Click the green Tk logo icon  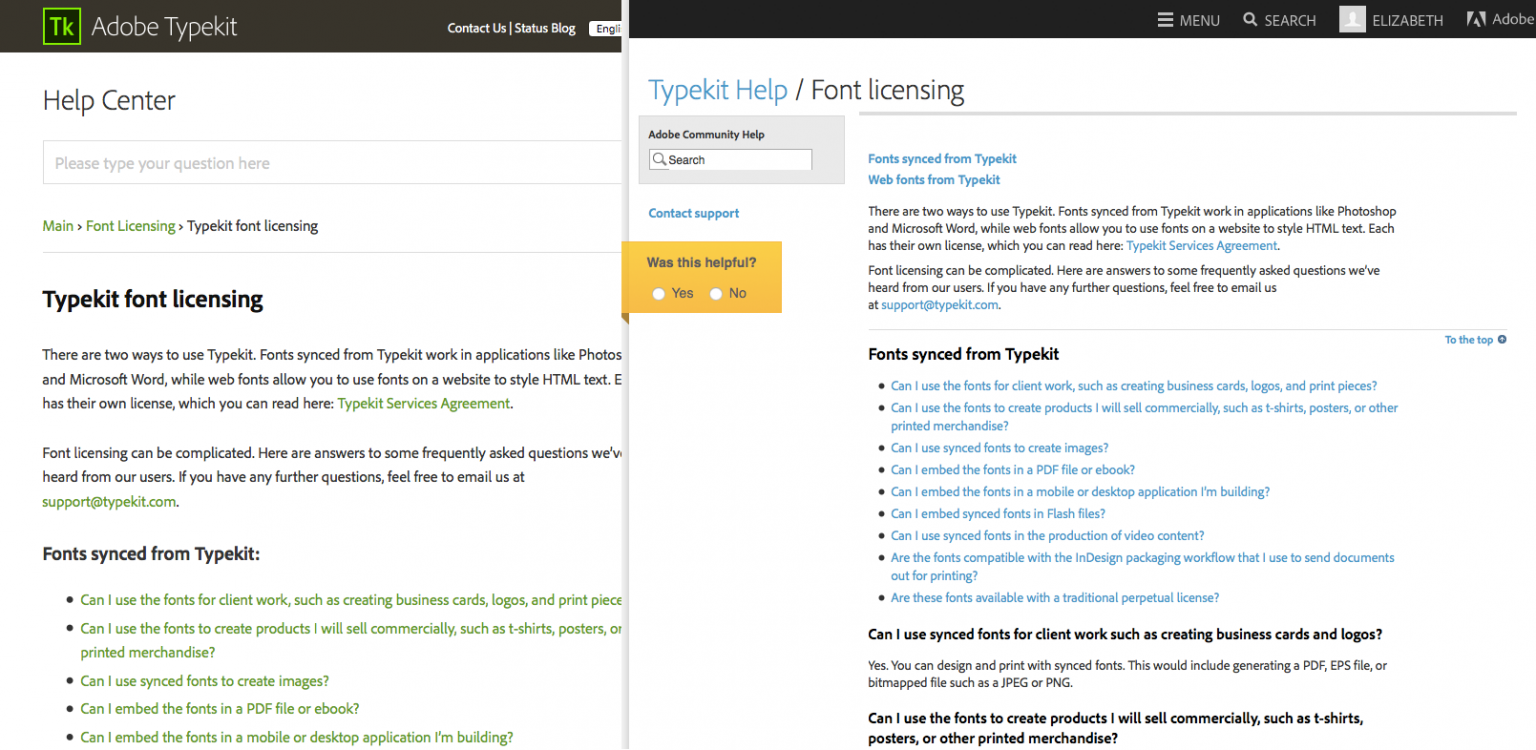point(60,26)
